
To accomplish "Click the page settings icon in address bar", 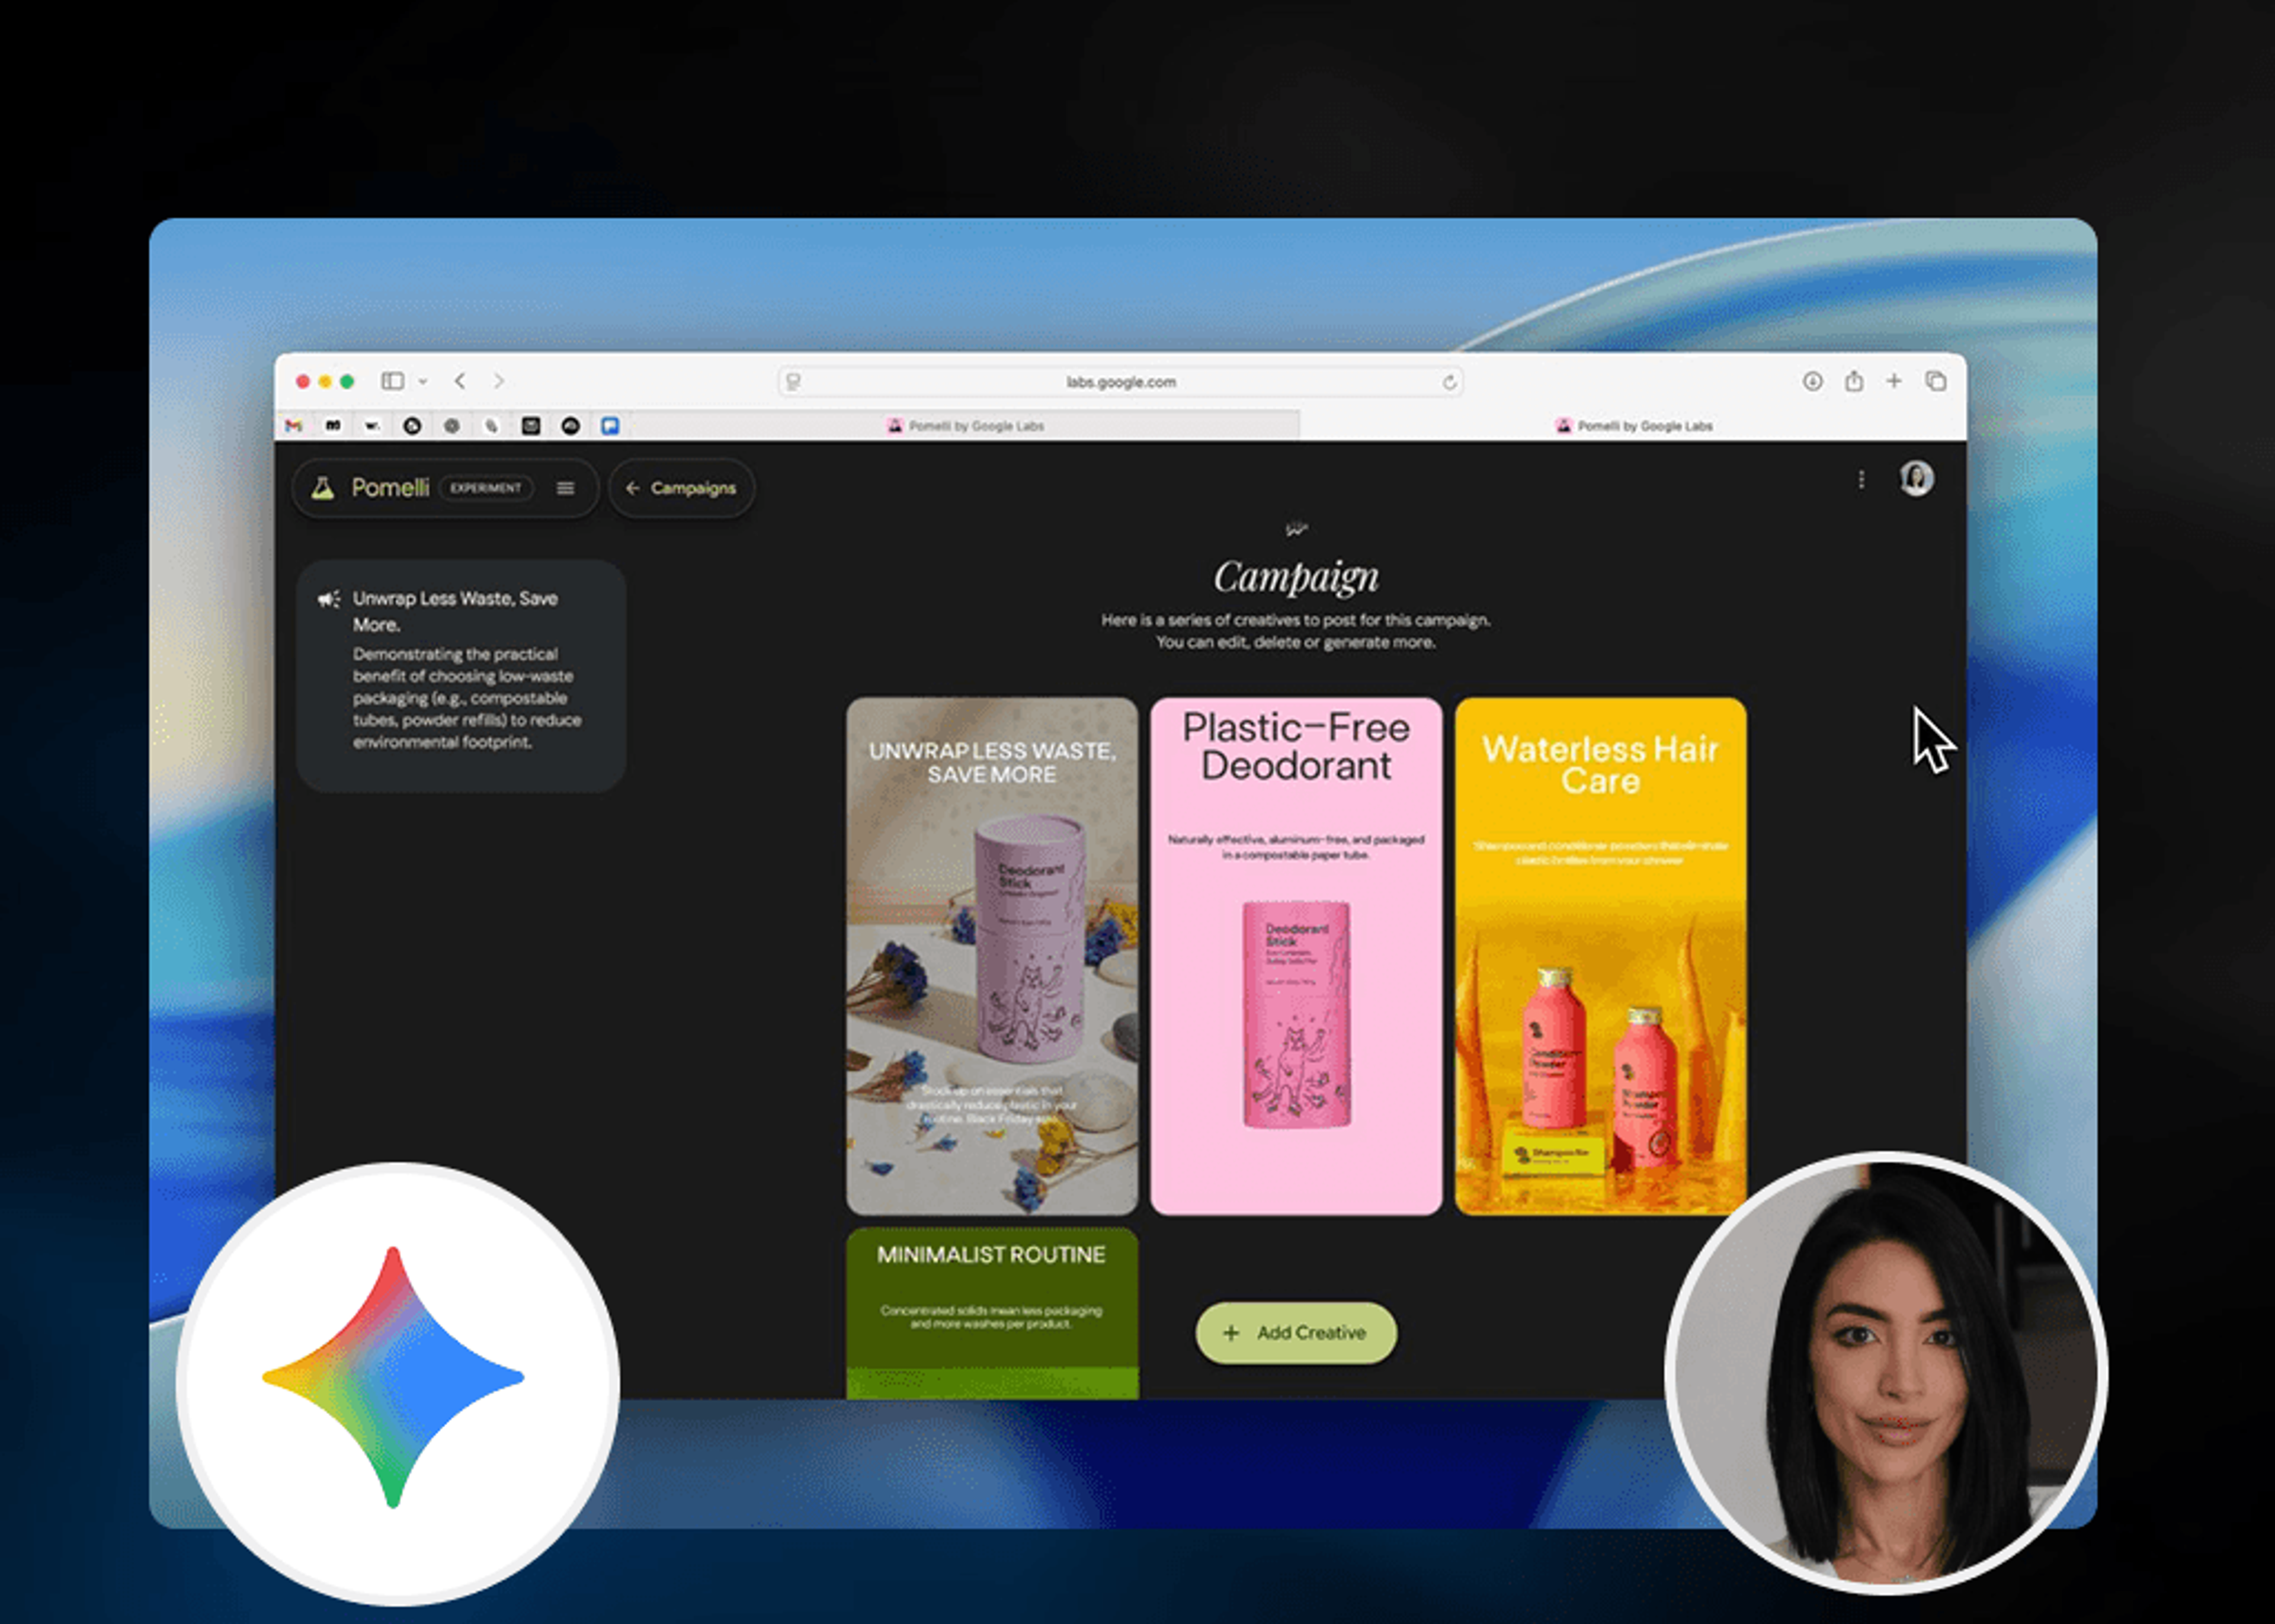I will pos(793,382).
